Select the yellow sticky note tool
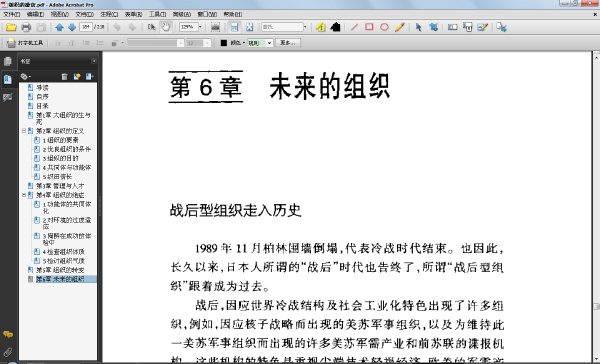 point(321,27)
